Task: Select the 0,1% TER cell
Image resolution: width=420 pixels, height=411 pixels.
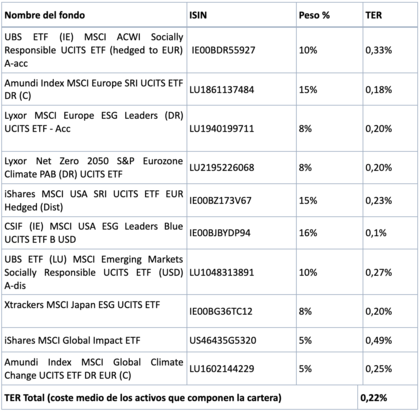Action: coord(376,233)
